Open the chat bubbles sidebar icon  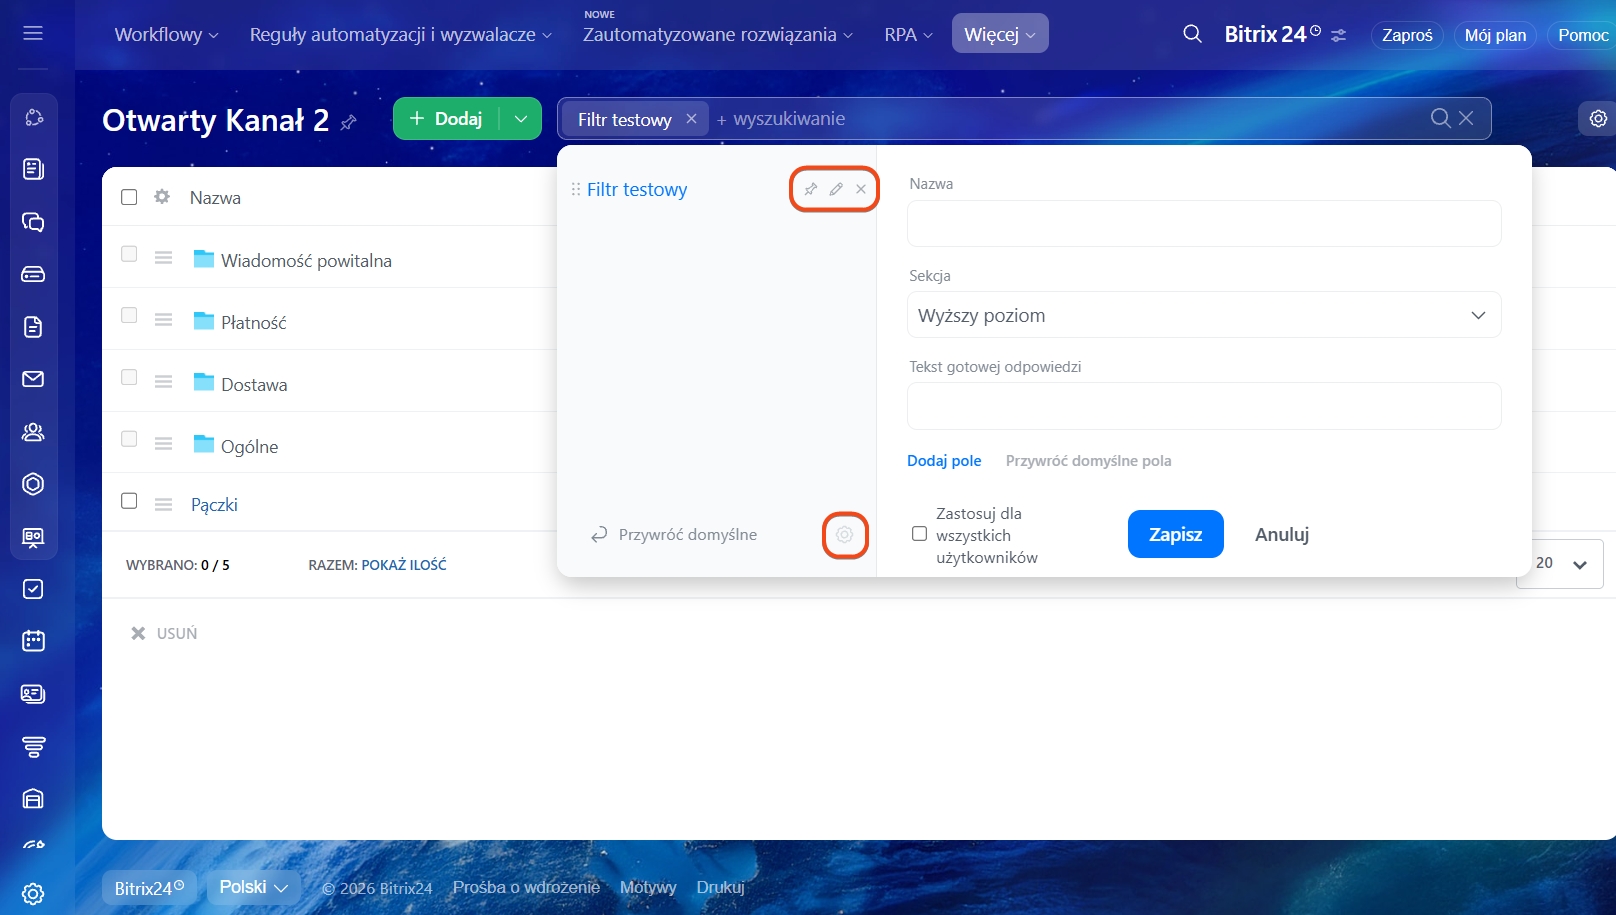(33, 222)
